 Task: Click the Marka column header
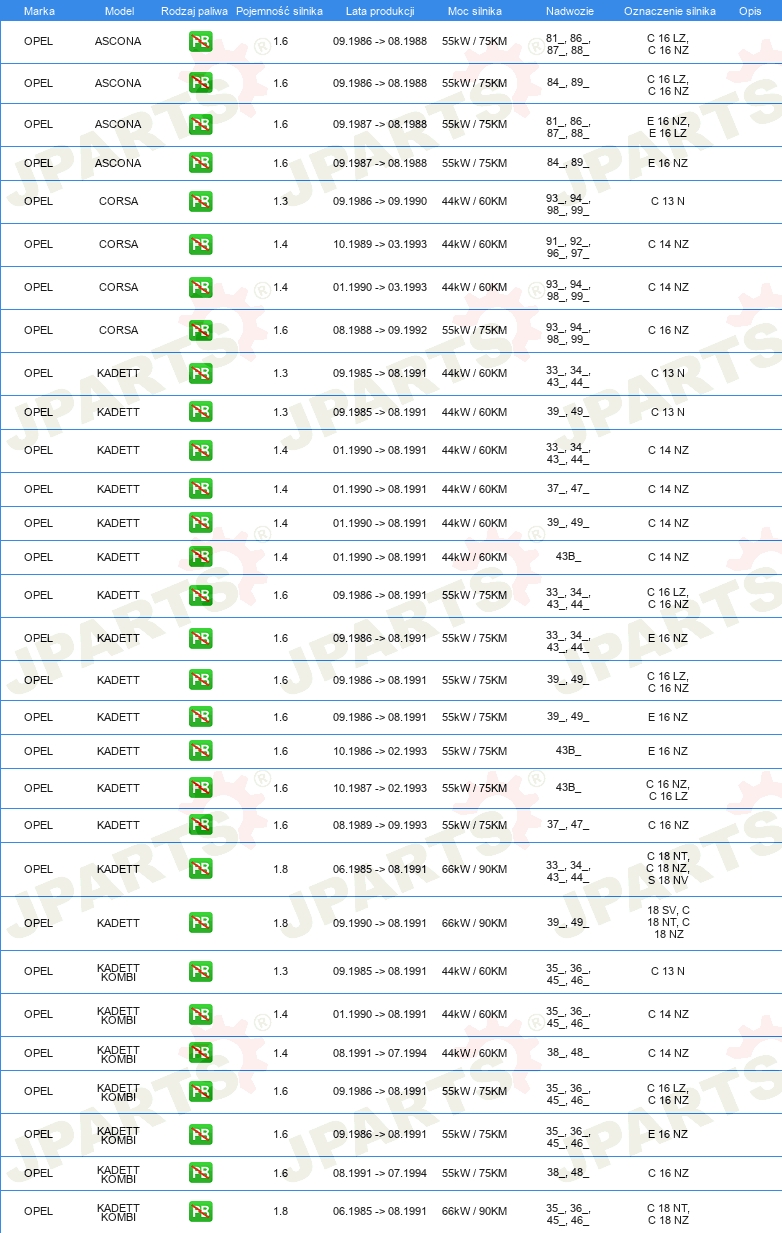(39, 11)
